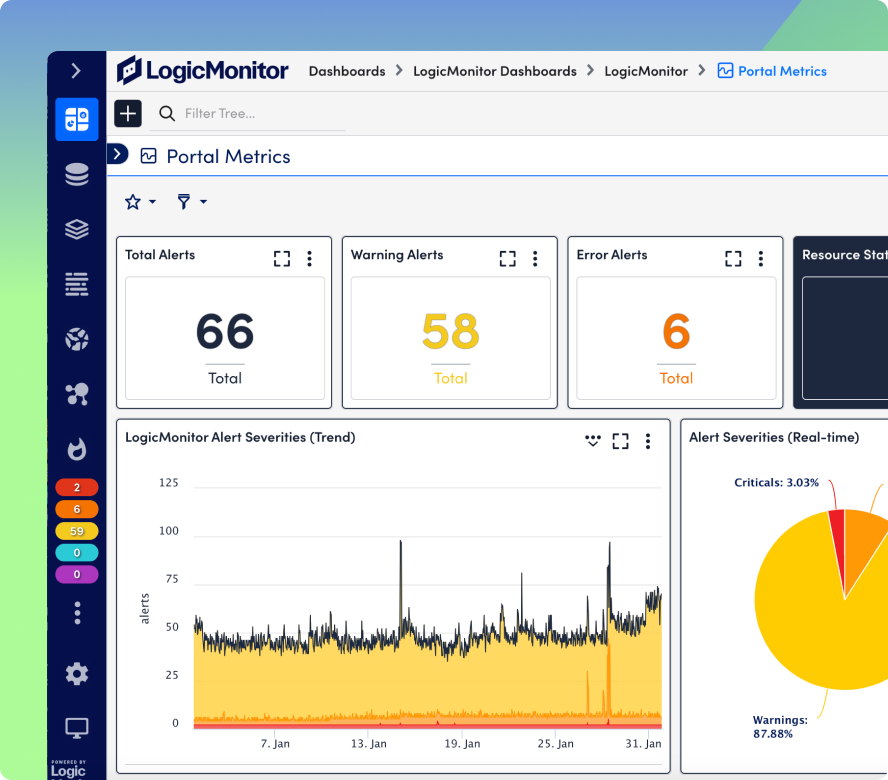Open the Websites globe icon in sidebar
888x780 pixels.
tap(77, 339)
